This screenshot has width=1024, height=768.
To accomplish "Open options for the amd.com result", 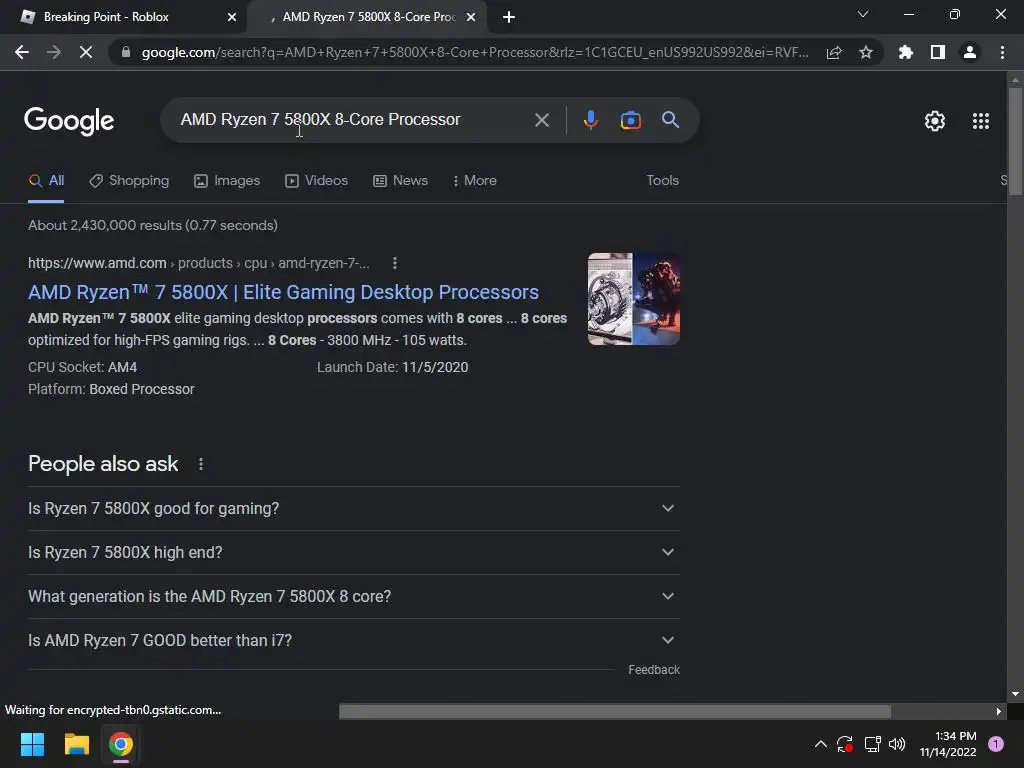I will coord(394,263).
